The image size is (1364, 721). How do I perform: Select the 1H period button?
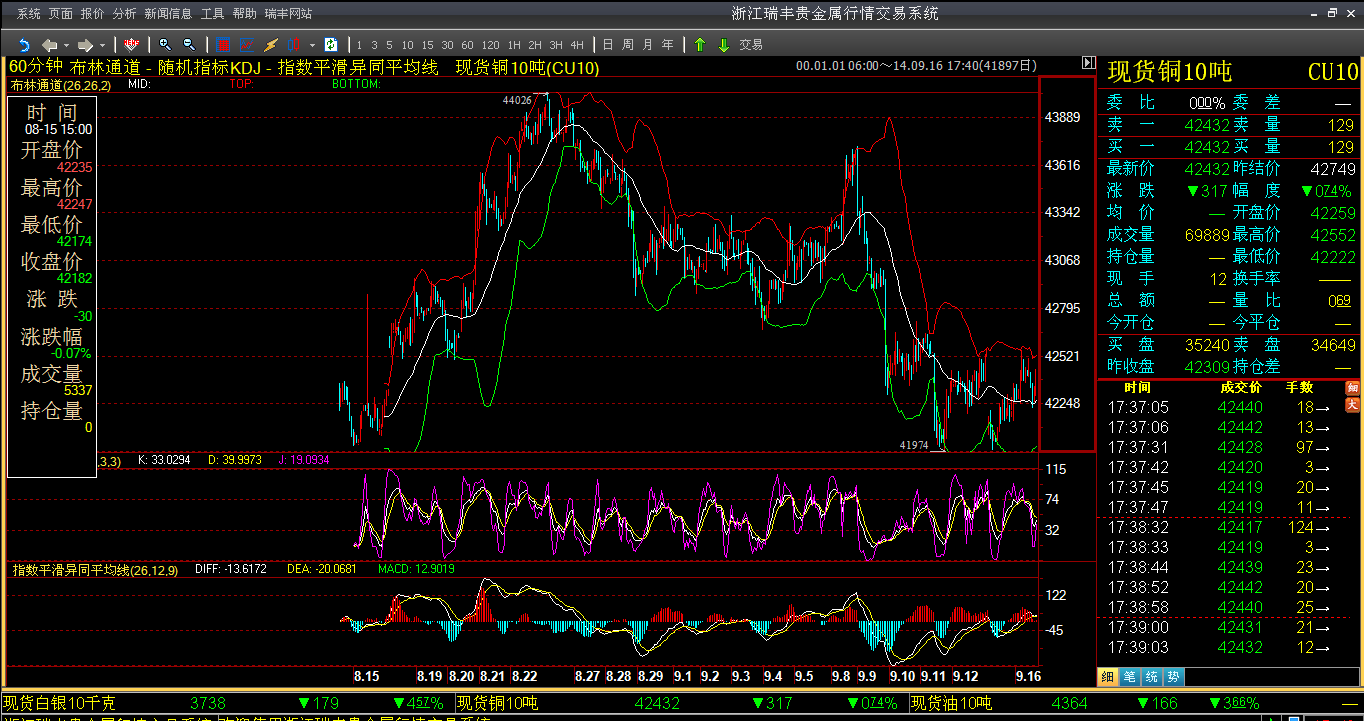click(514, 45)
